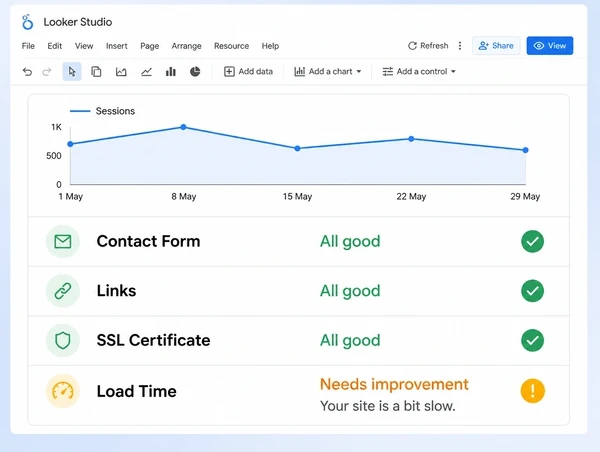Open the Insert menu
Viewport: 600px width, 452px height.
point(117,46)
